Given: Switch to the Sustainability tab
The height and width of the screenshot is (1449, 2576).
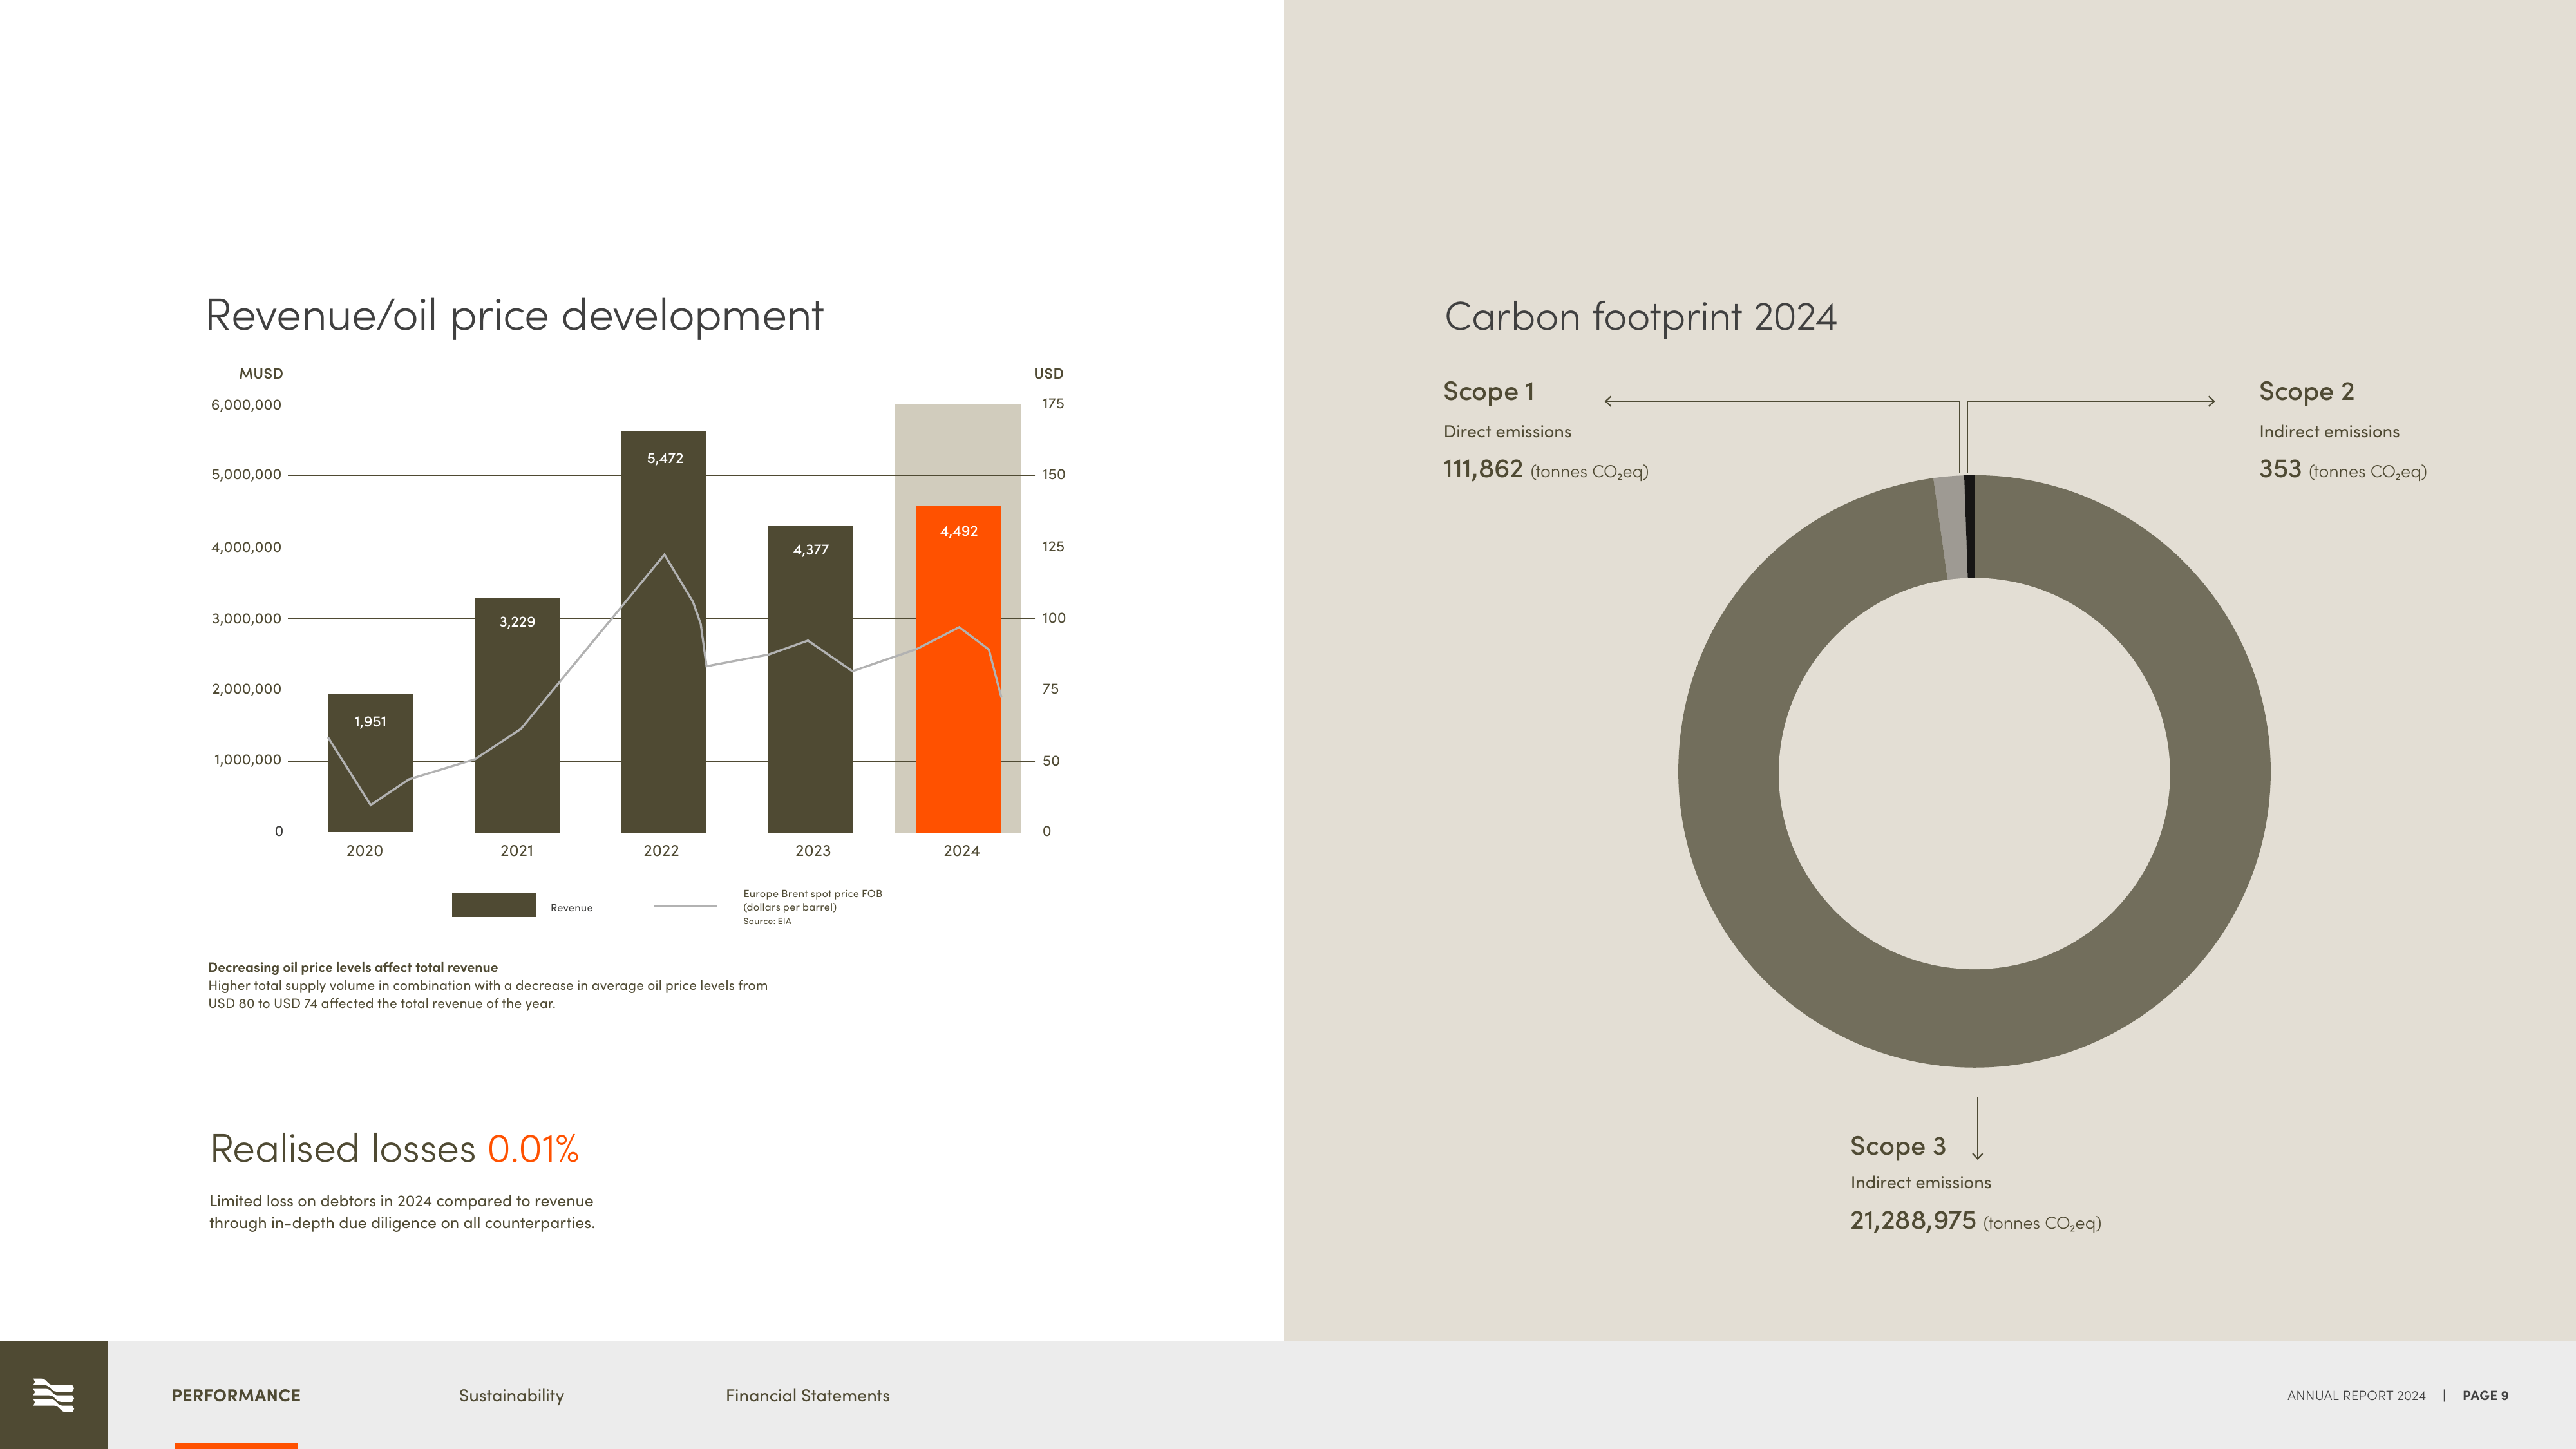Looking at the screenshot, I should [x=511, y=1395].
